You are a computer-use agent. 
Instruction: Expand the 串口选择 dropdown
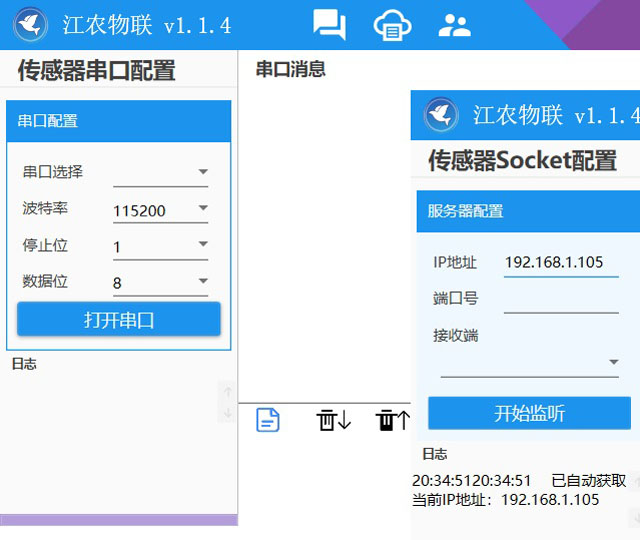pos(160,172)
